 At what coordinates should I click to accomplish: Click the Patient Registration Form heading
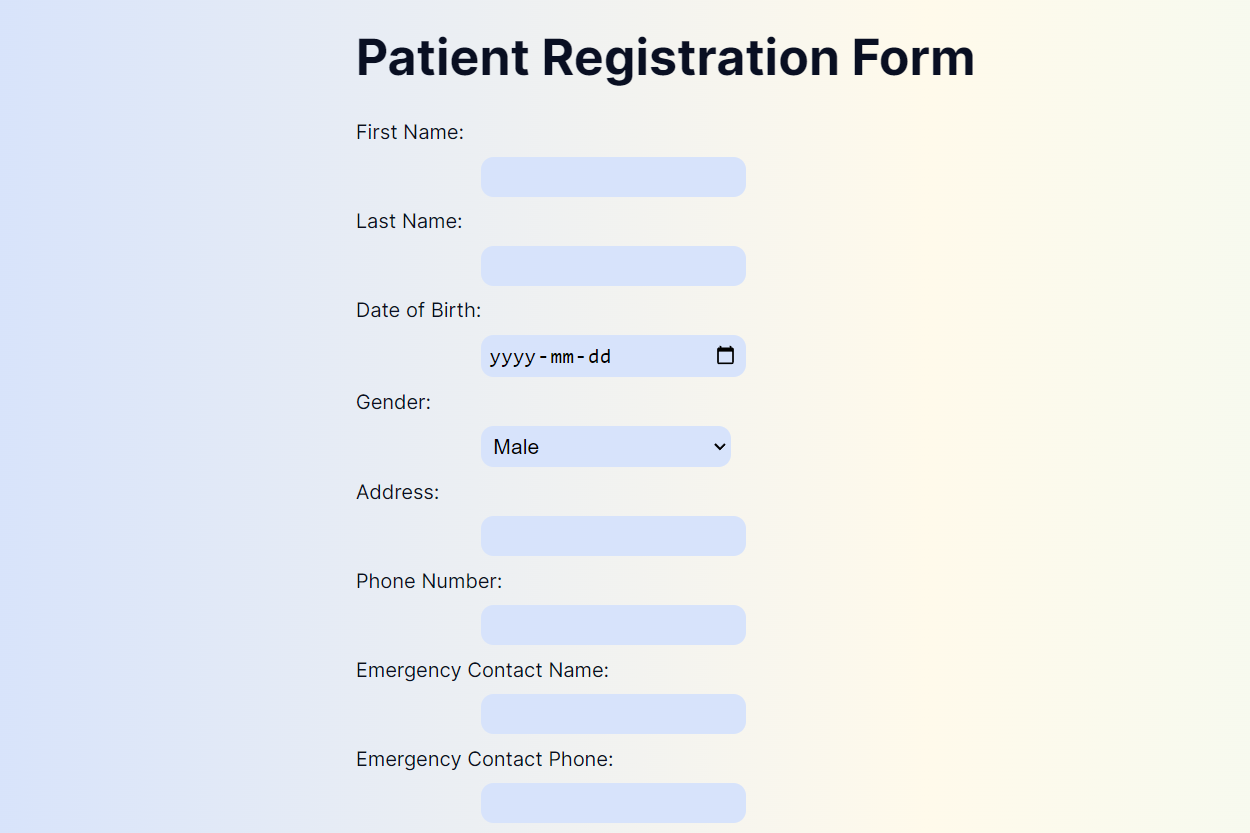tap(665, 57)
